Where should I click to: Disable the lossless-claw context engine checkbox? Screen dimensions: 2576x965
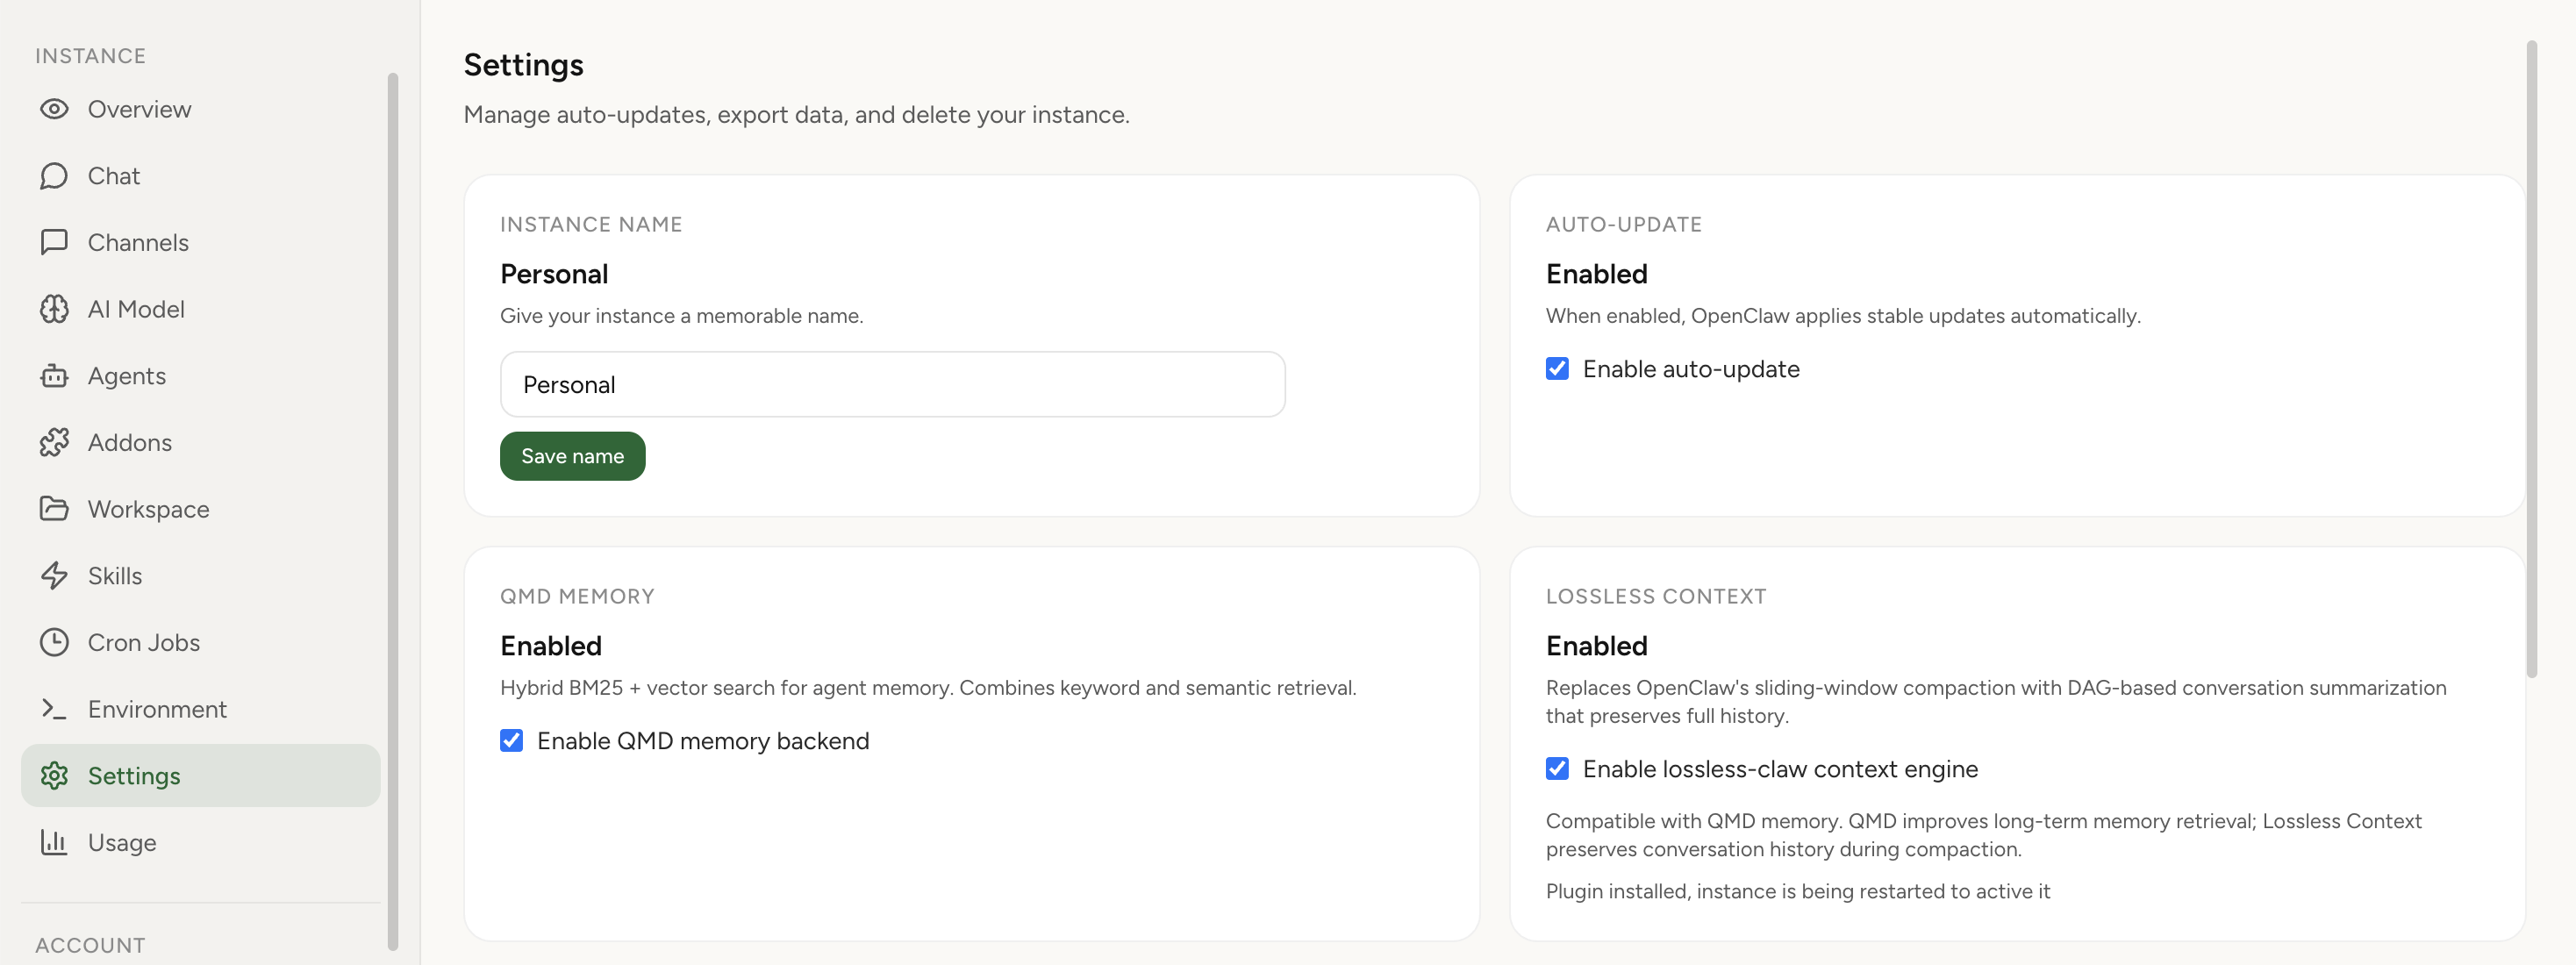(1557, 769)
